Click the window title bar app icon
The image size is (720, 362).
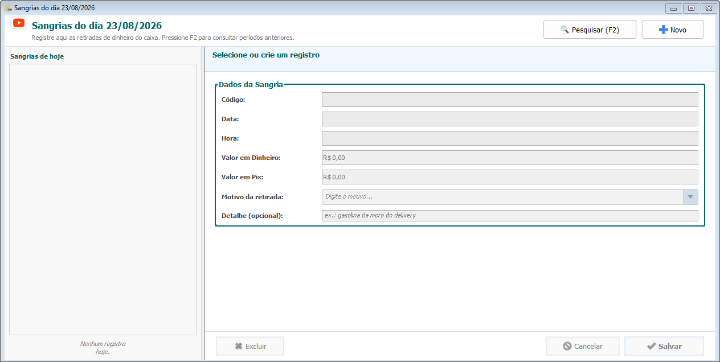tap(7, 8)
